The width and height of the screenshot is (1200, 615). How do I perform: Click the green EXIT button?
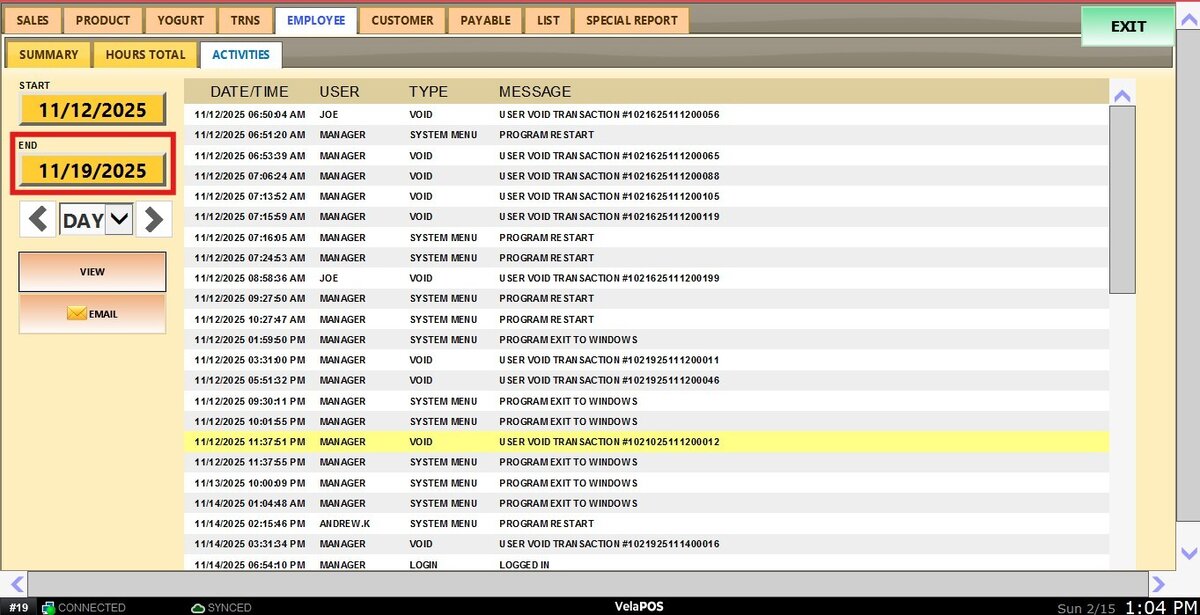tap(1128, 27)
